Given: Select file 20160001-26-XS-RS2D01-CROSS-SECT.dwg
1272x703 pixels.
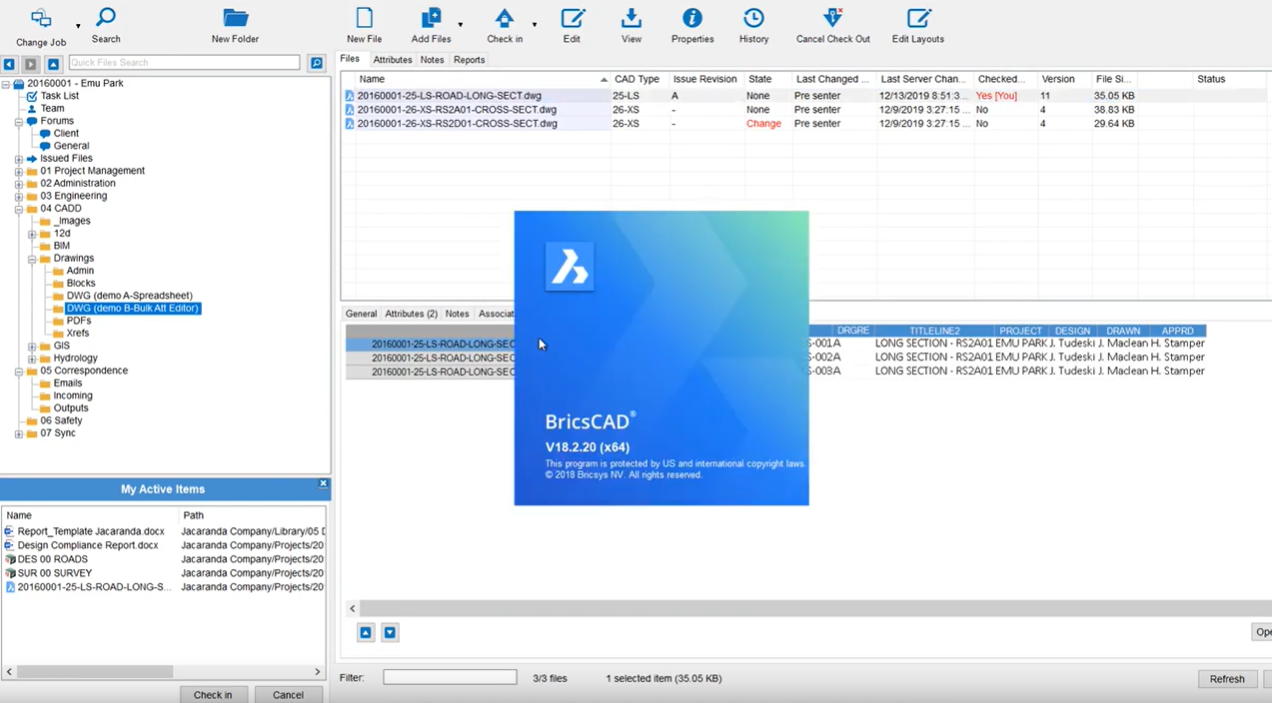Looking at the screenshot, I should coord(457,124).
